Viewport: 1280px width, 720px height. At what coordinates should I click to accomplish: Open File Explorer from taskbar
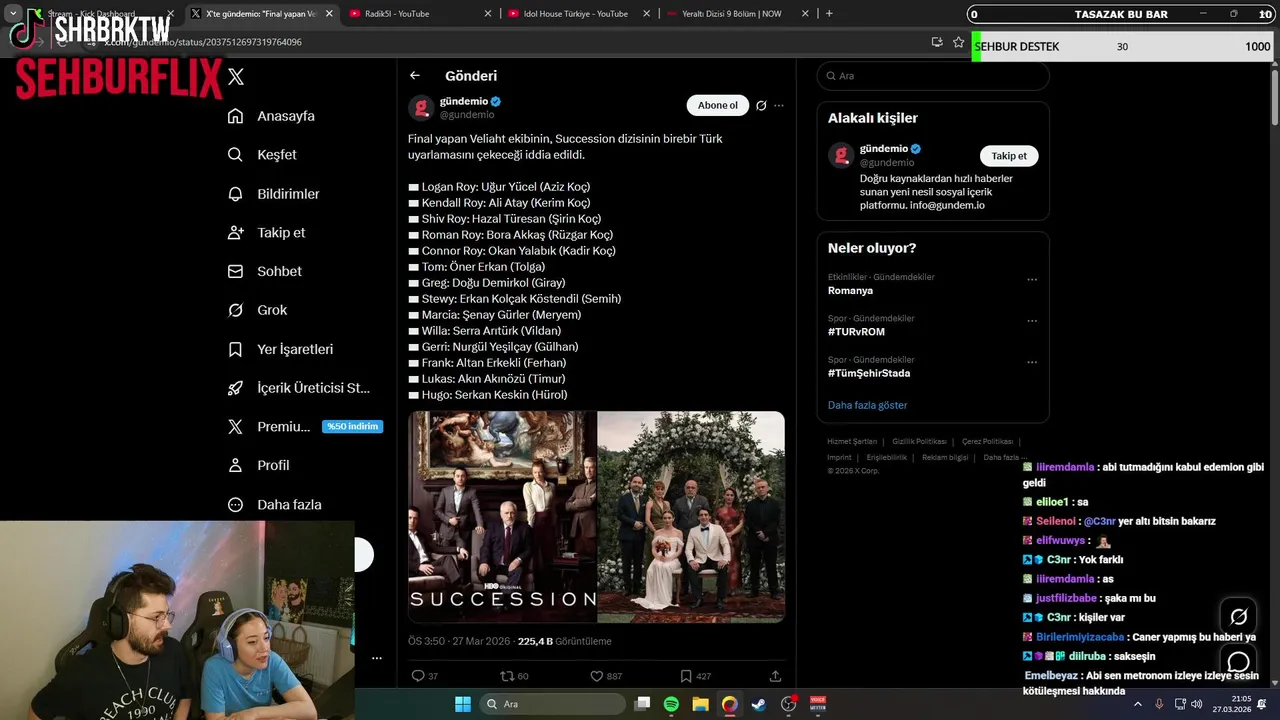click(700, 704)
